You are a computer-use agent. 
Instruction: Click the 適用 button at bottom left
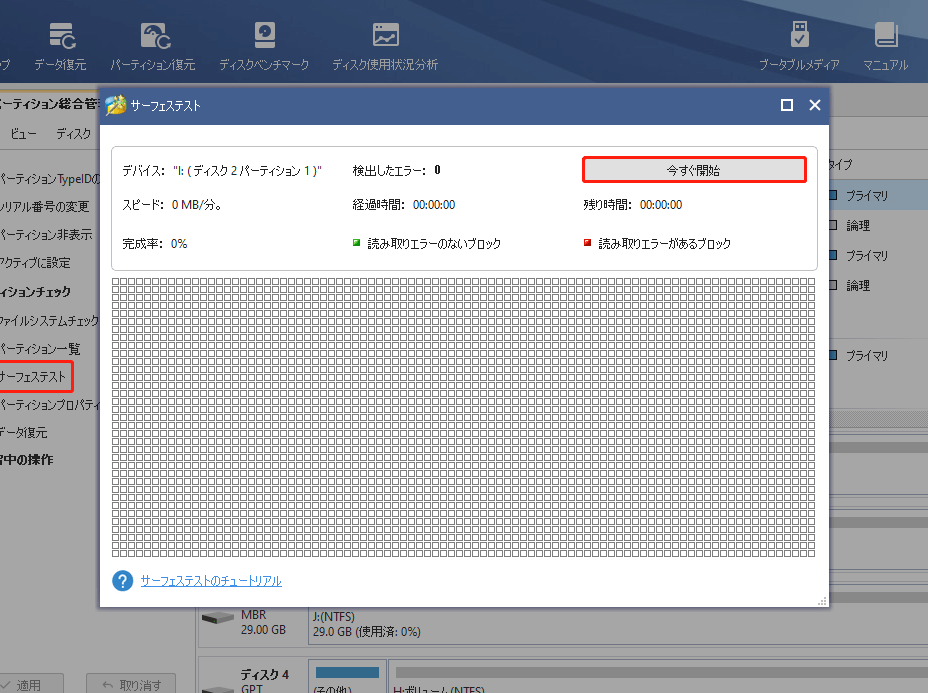click(30, 685)
